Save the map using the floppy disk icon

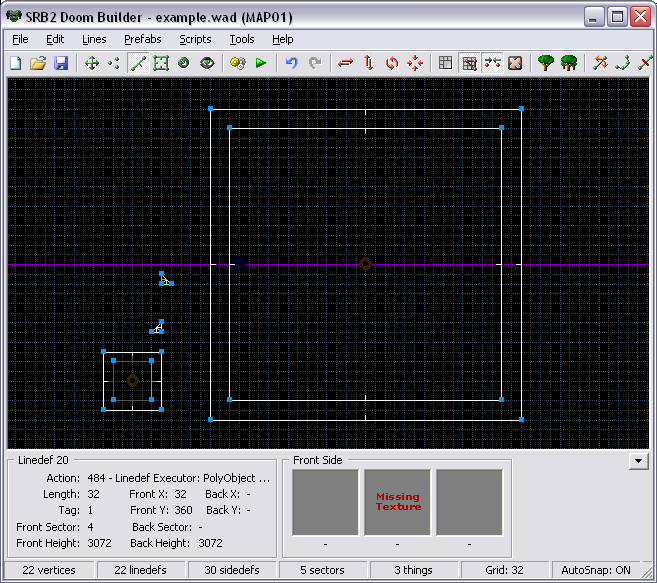pyautogui.click(x=61, y=63)
